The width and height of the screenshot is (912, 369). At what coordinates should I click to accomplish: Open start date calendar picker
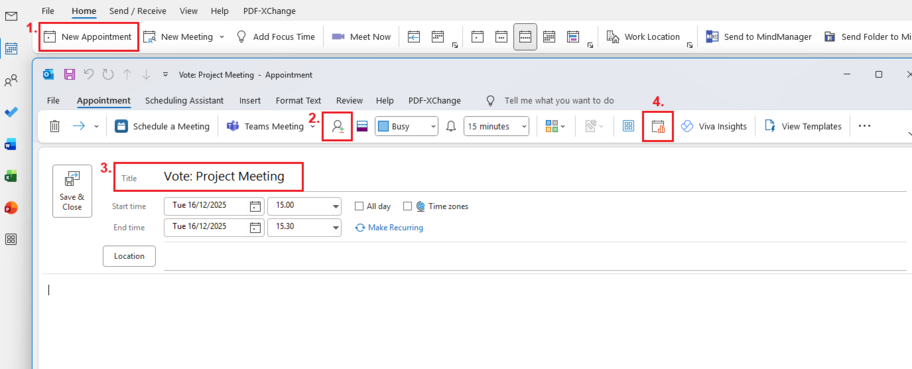tap(255, 207)
